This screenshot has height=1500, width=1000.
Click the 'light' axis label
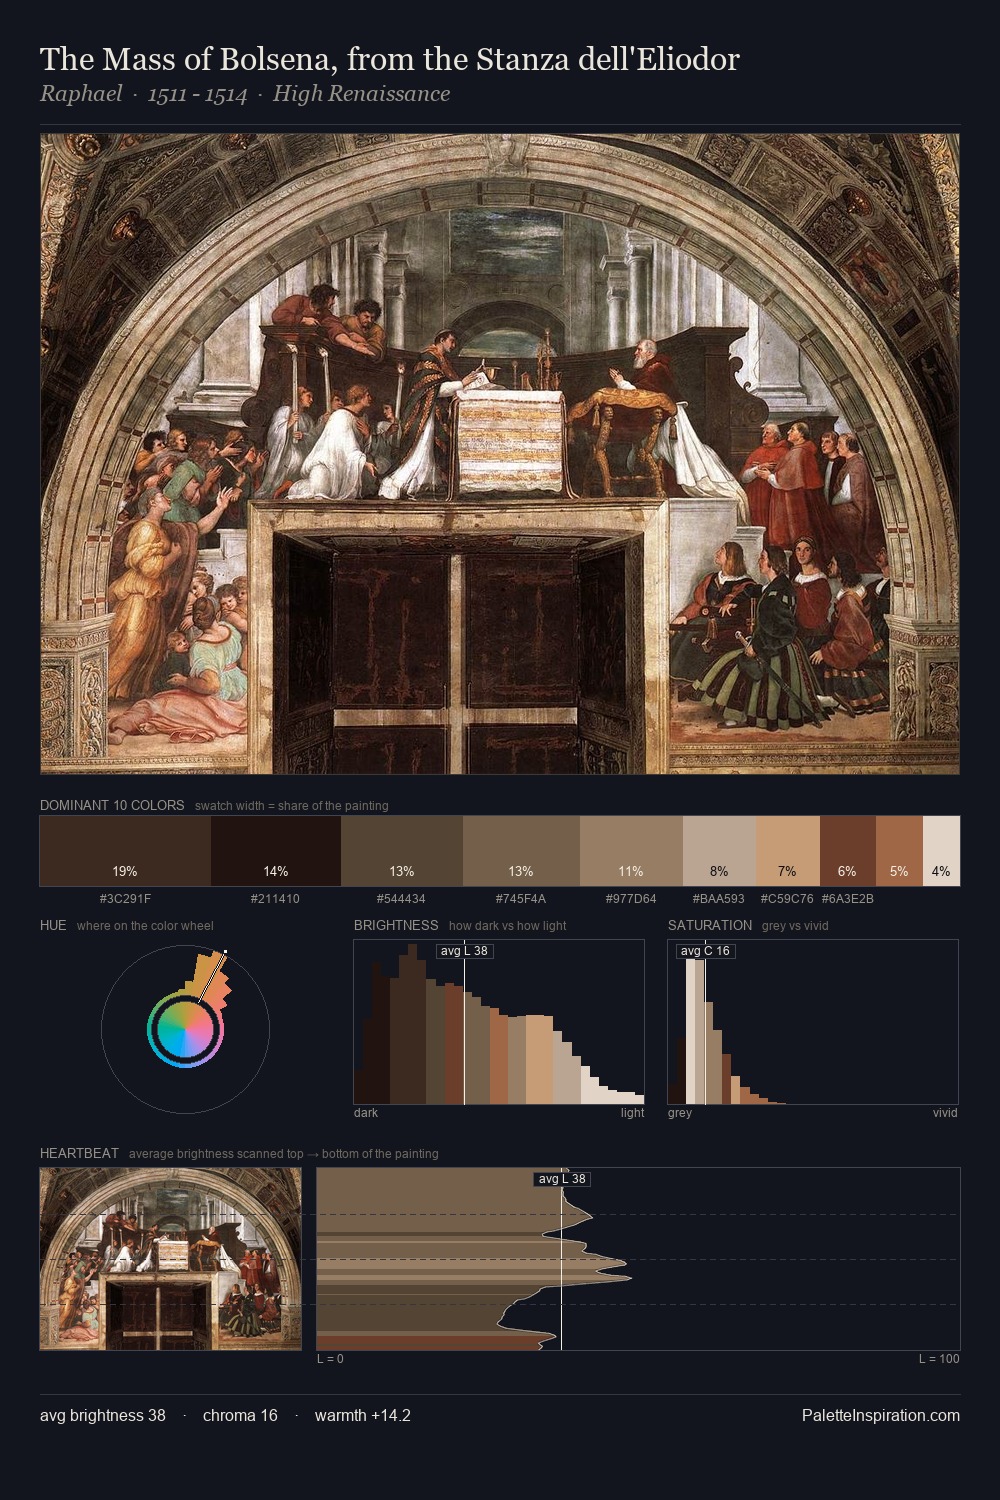pos(633,1113)
